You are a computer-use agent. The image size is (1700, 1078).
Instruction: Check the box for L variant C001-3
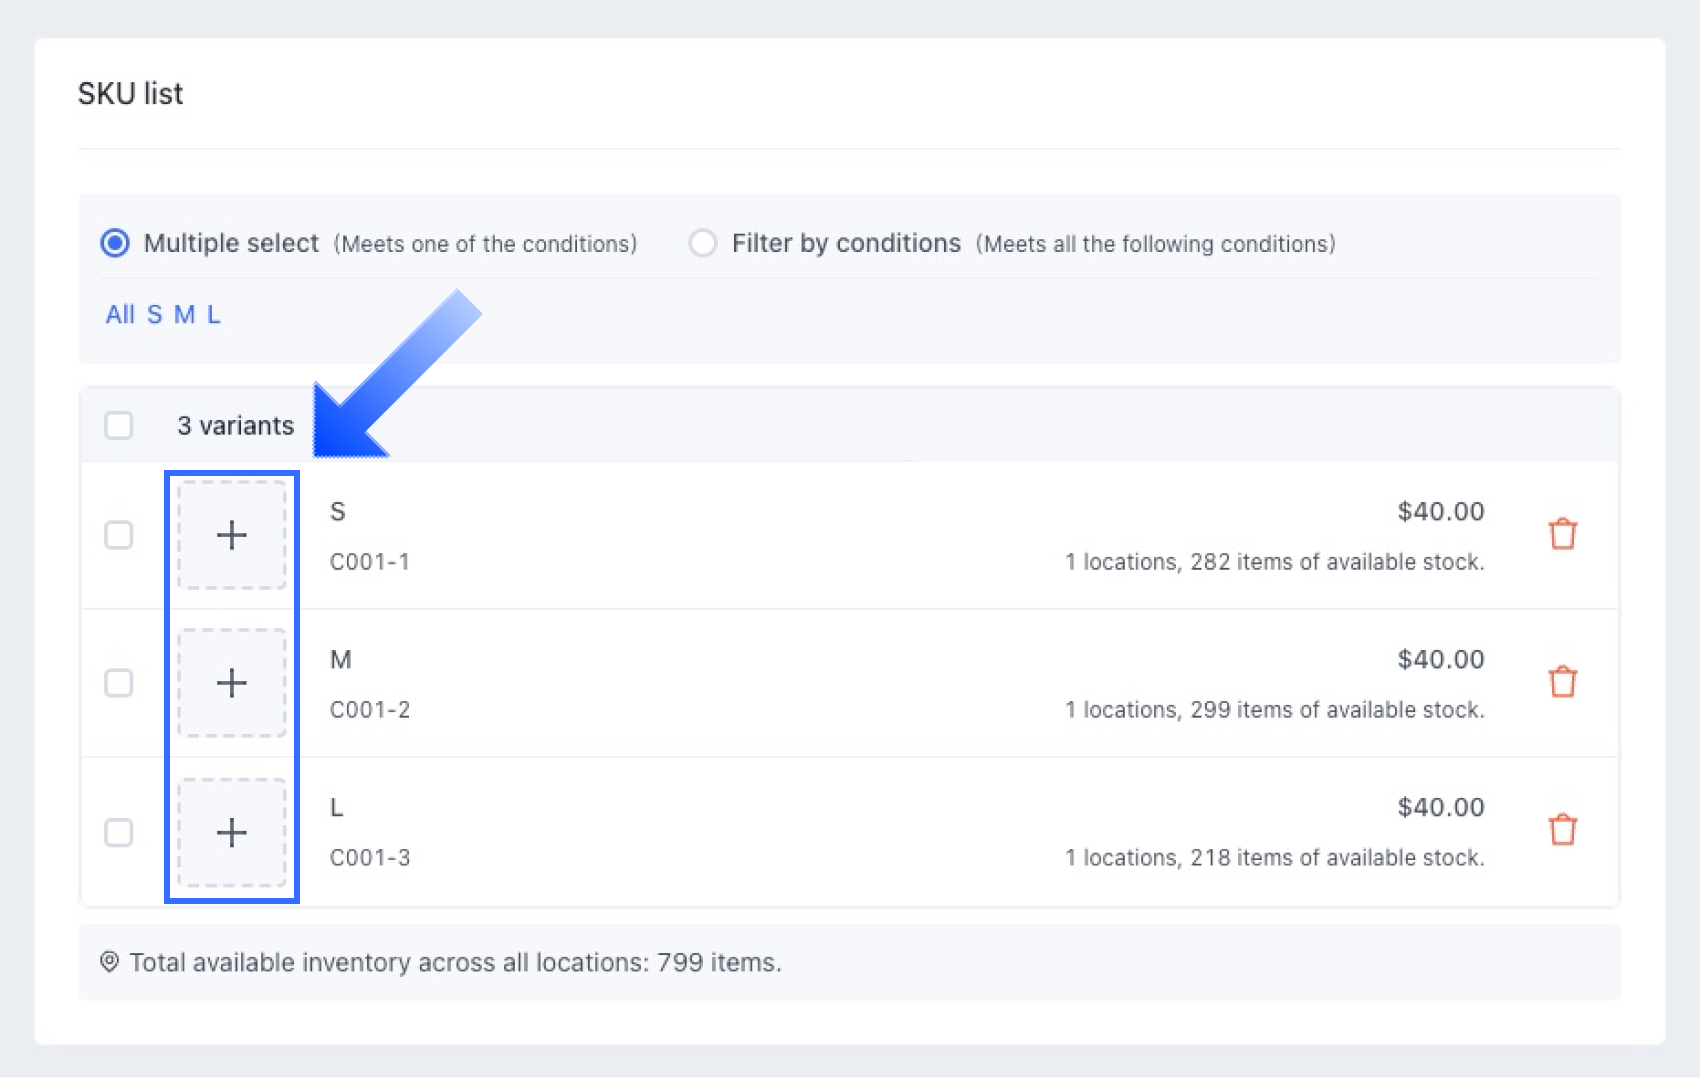point(119,832)
